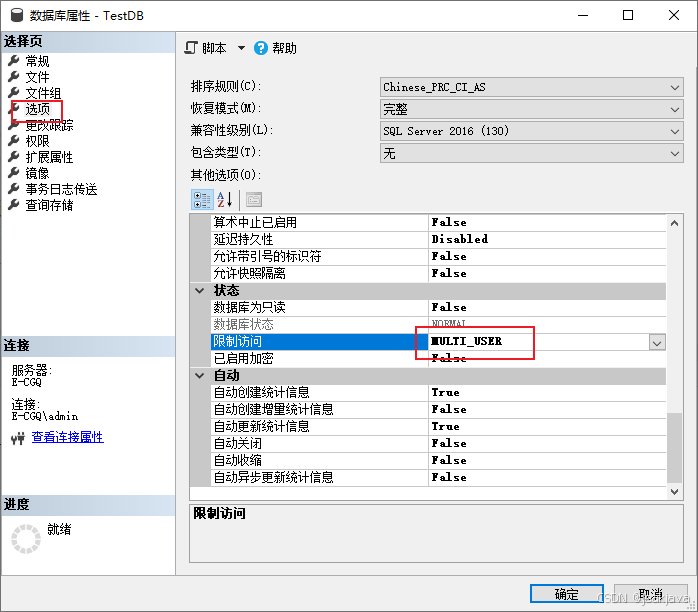Screen dimensions: 698x612
Task: Click the 确定 button
Action: pos(567,594)
